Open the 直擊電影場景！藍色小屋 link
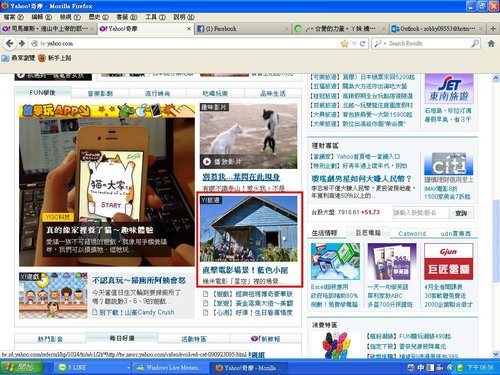Screen dimensions: 500x375 coord(245,270)
